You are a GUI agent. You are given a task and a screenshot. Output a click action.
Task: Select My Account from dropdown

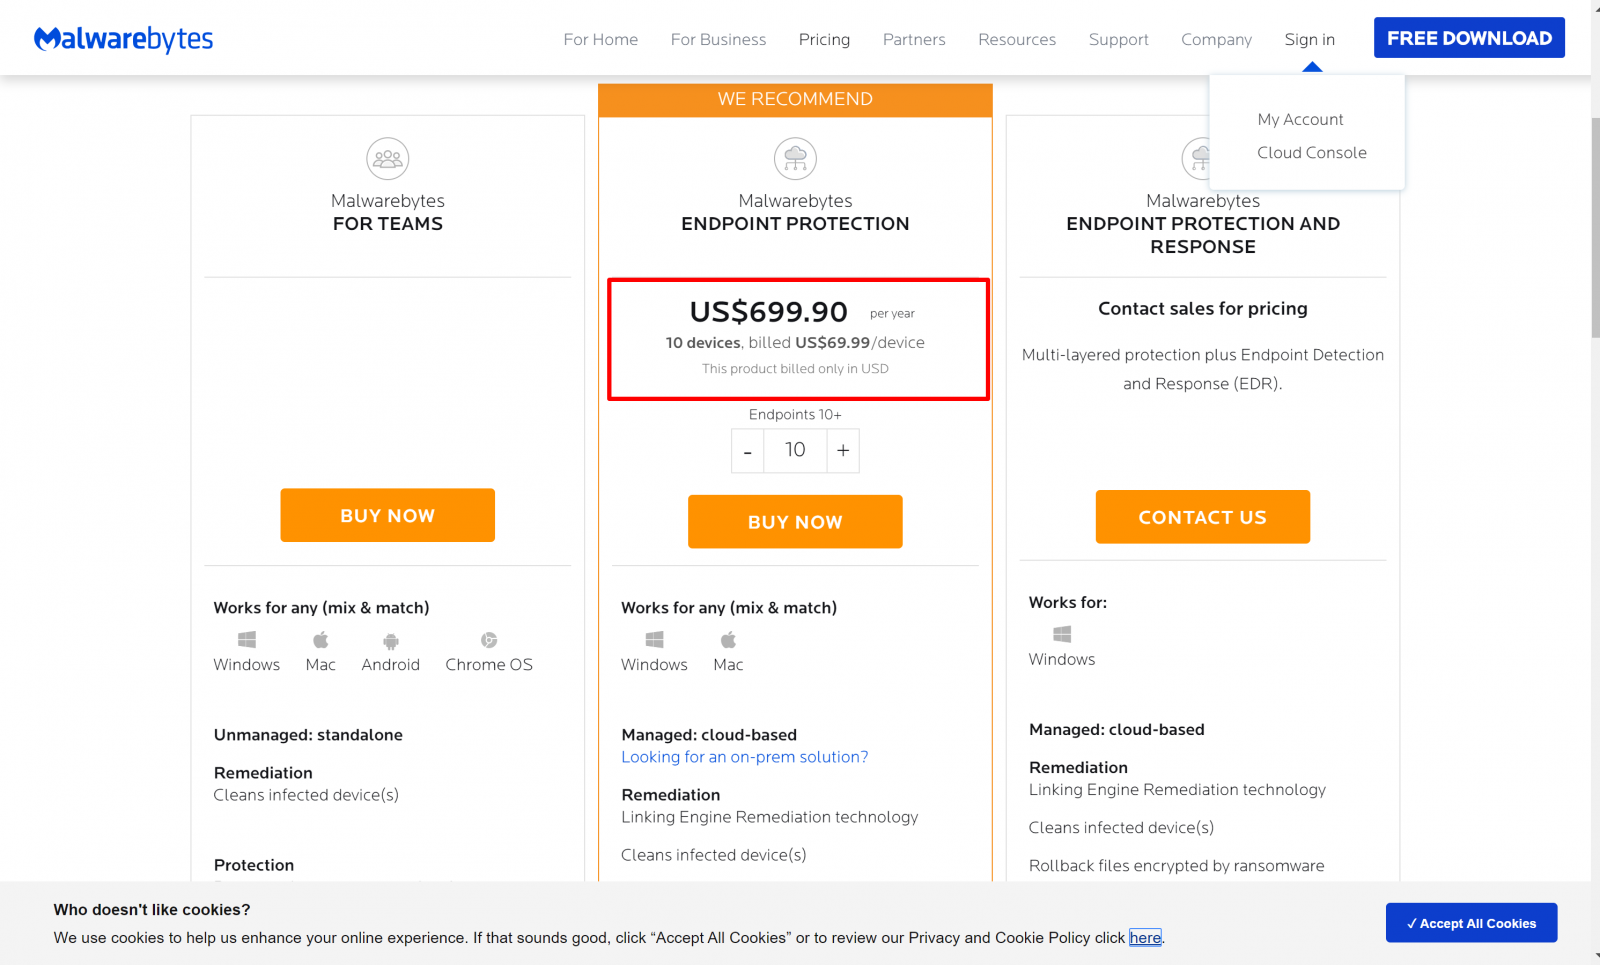(x=1300, y=119)
